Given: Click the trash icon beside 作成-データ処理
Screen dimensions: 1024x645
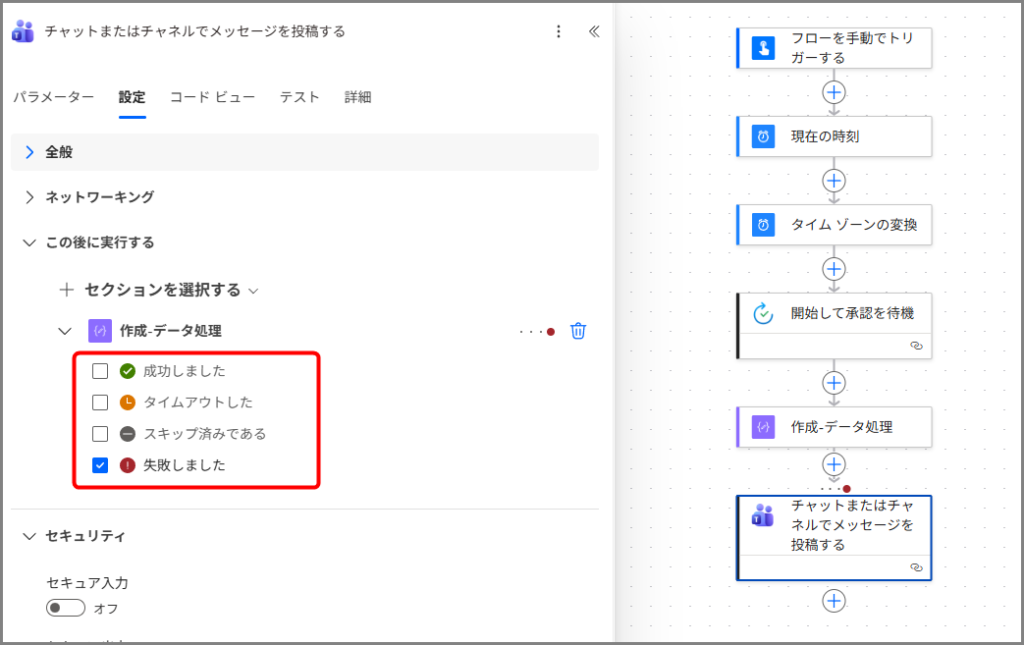Looking at the screenshot, I should [578, 331].
